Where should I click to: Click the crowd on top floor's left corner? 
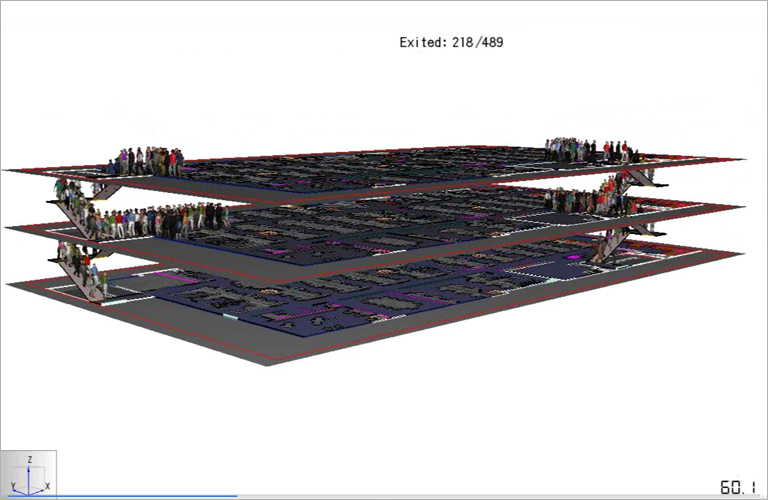coord(145,161)
